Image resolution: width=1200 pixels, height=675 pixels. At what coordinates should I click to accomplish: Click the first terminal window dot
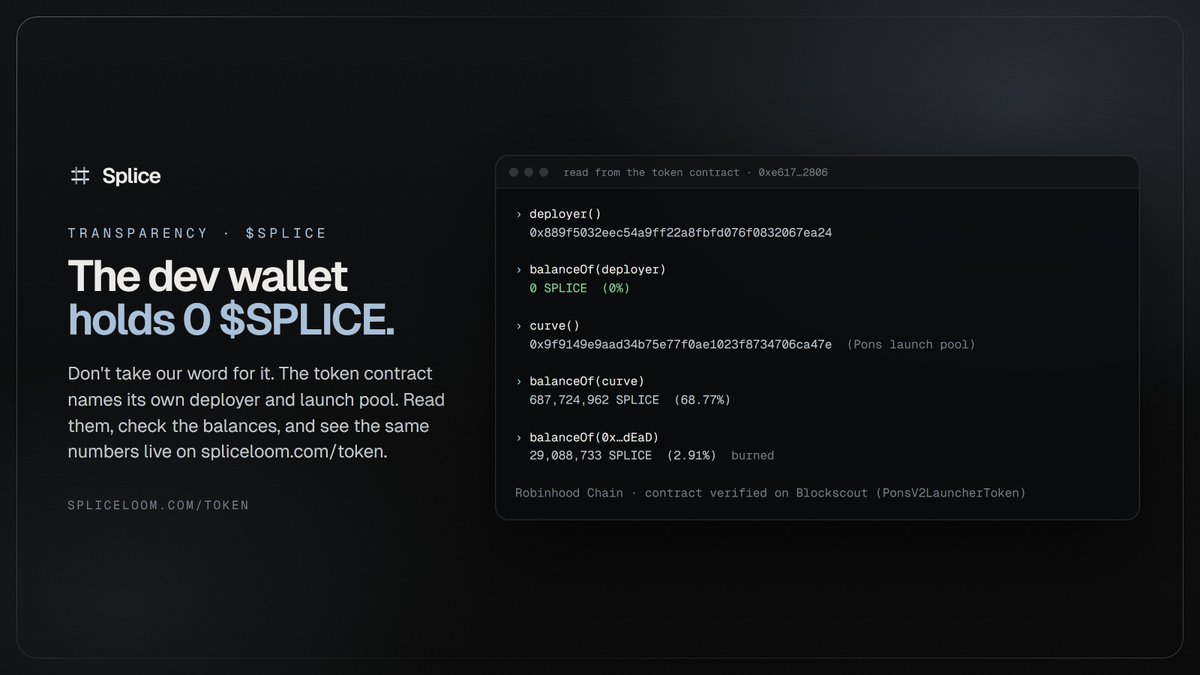514,172
